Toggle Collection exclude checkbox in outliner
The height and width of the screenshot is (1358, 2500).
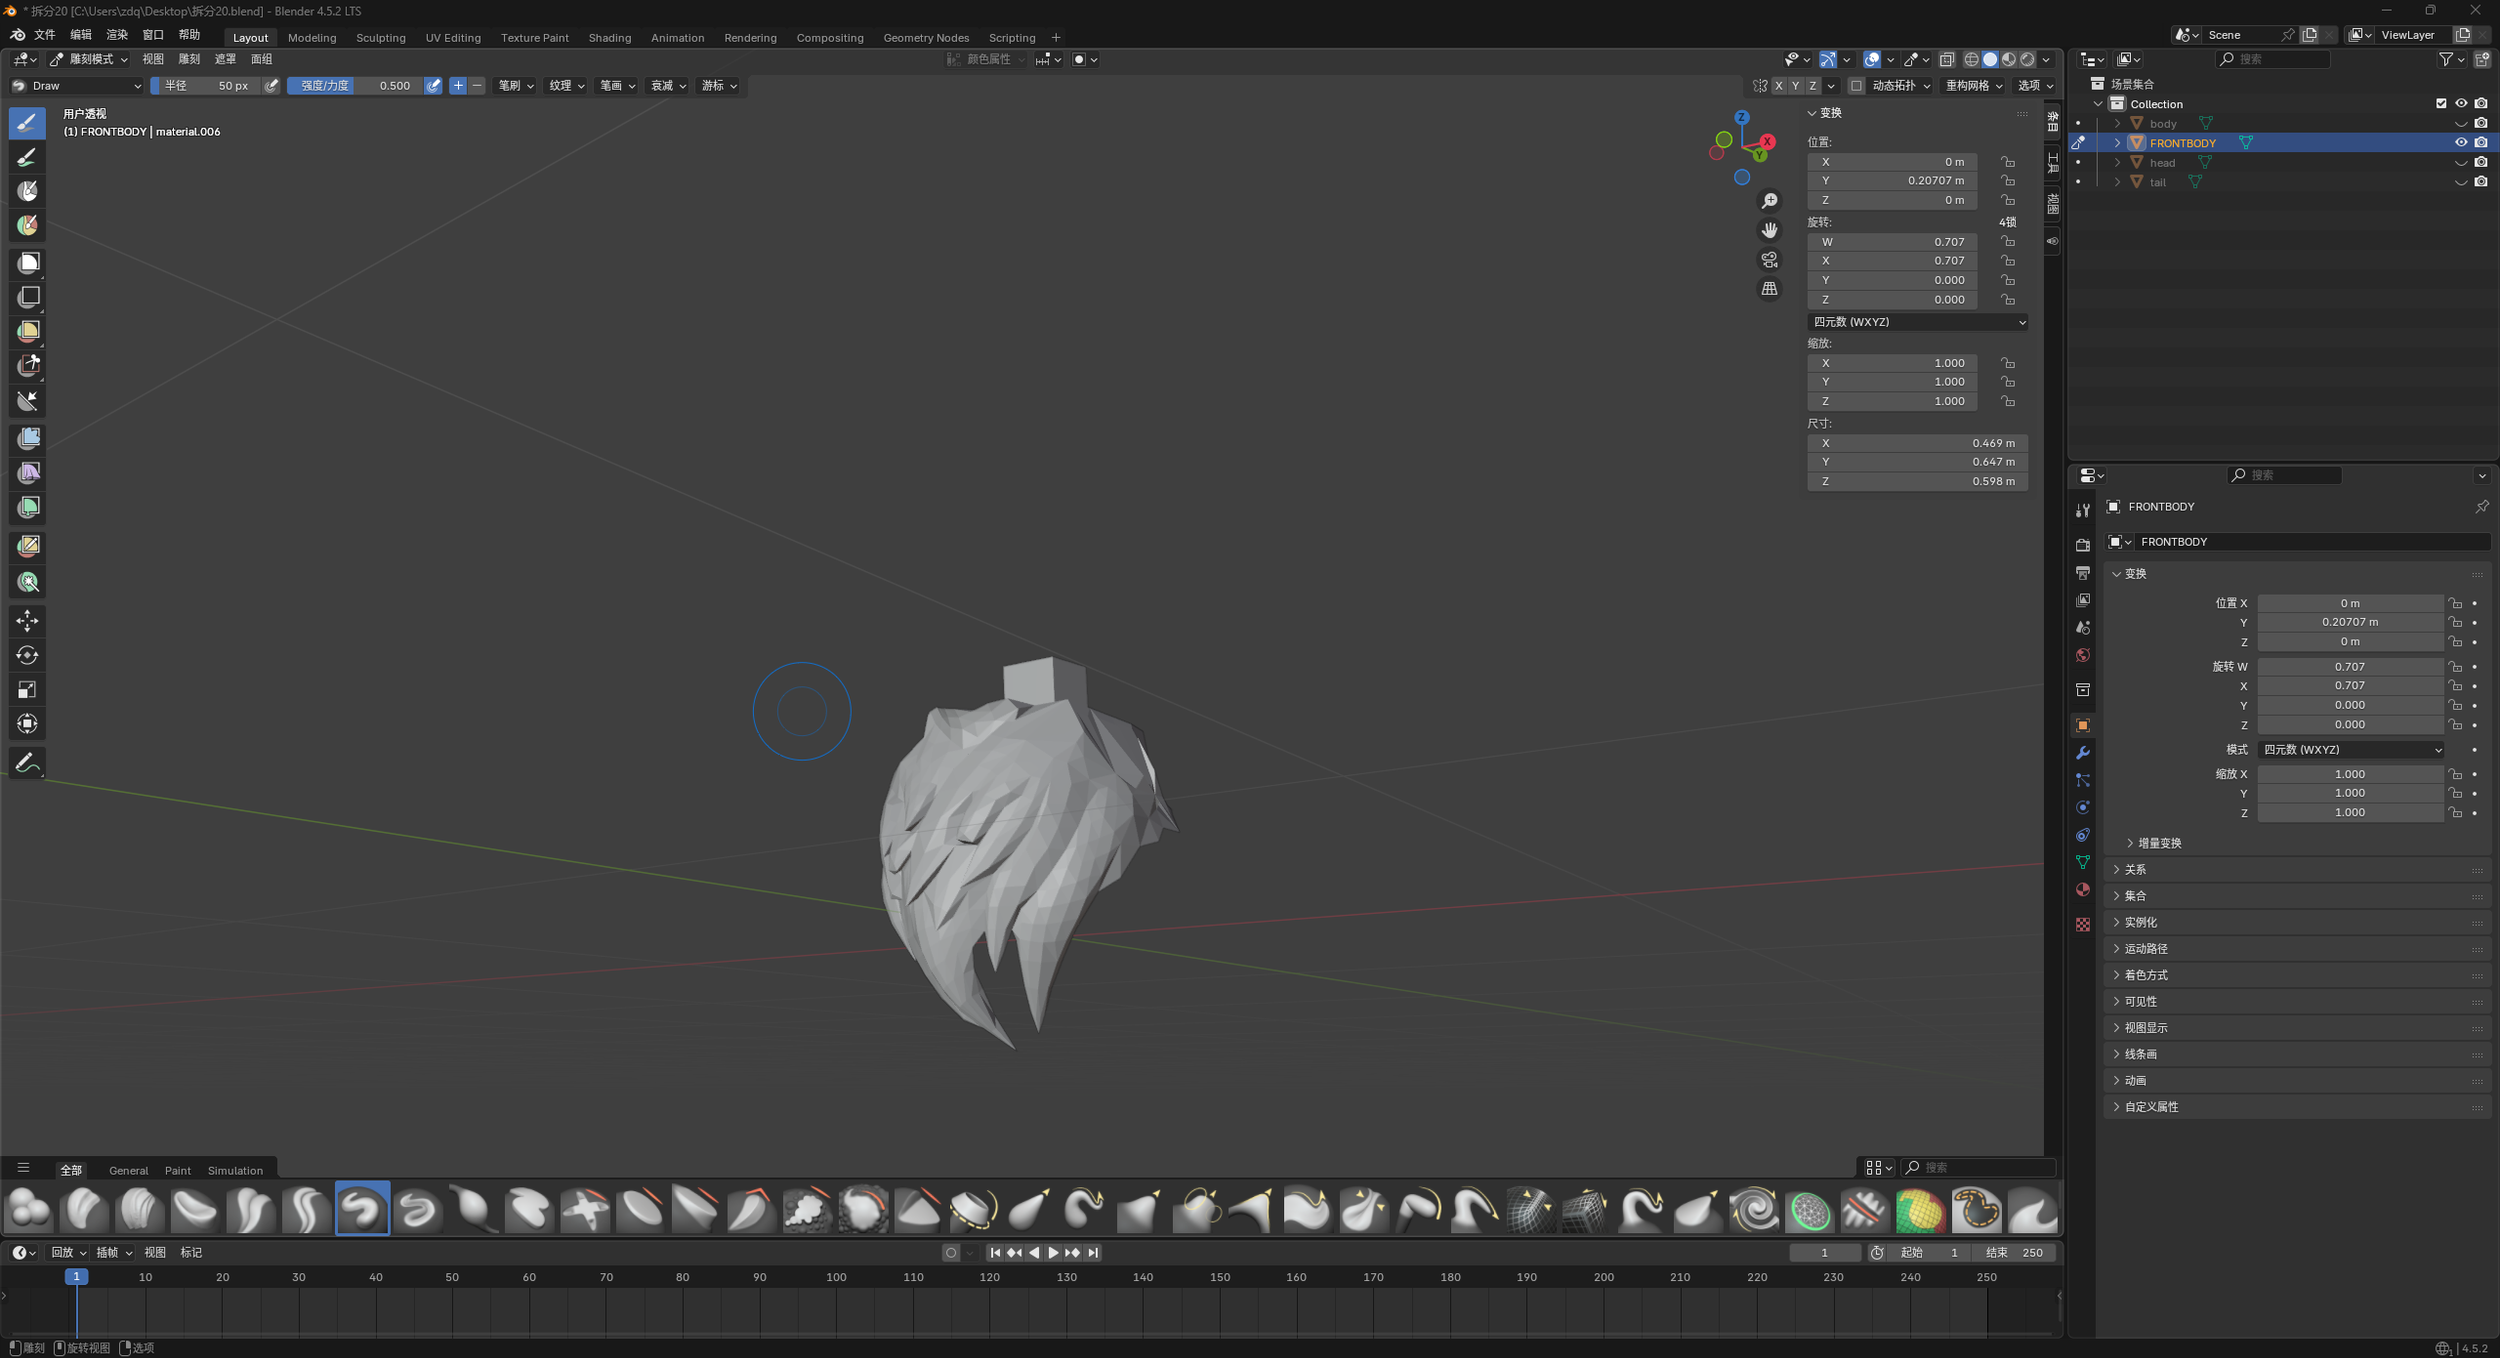click(2441, 104)
